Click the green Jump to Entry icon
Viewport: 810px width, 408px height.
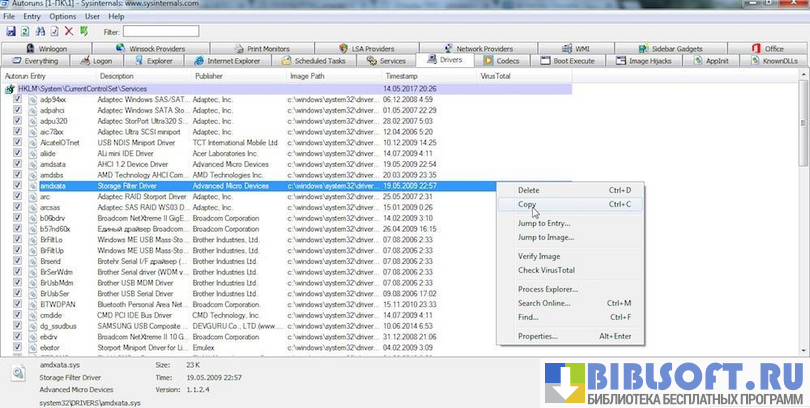[x=84, y=32]
